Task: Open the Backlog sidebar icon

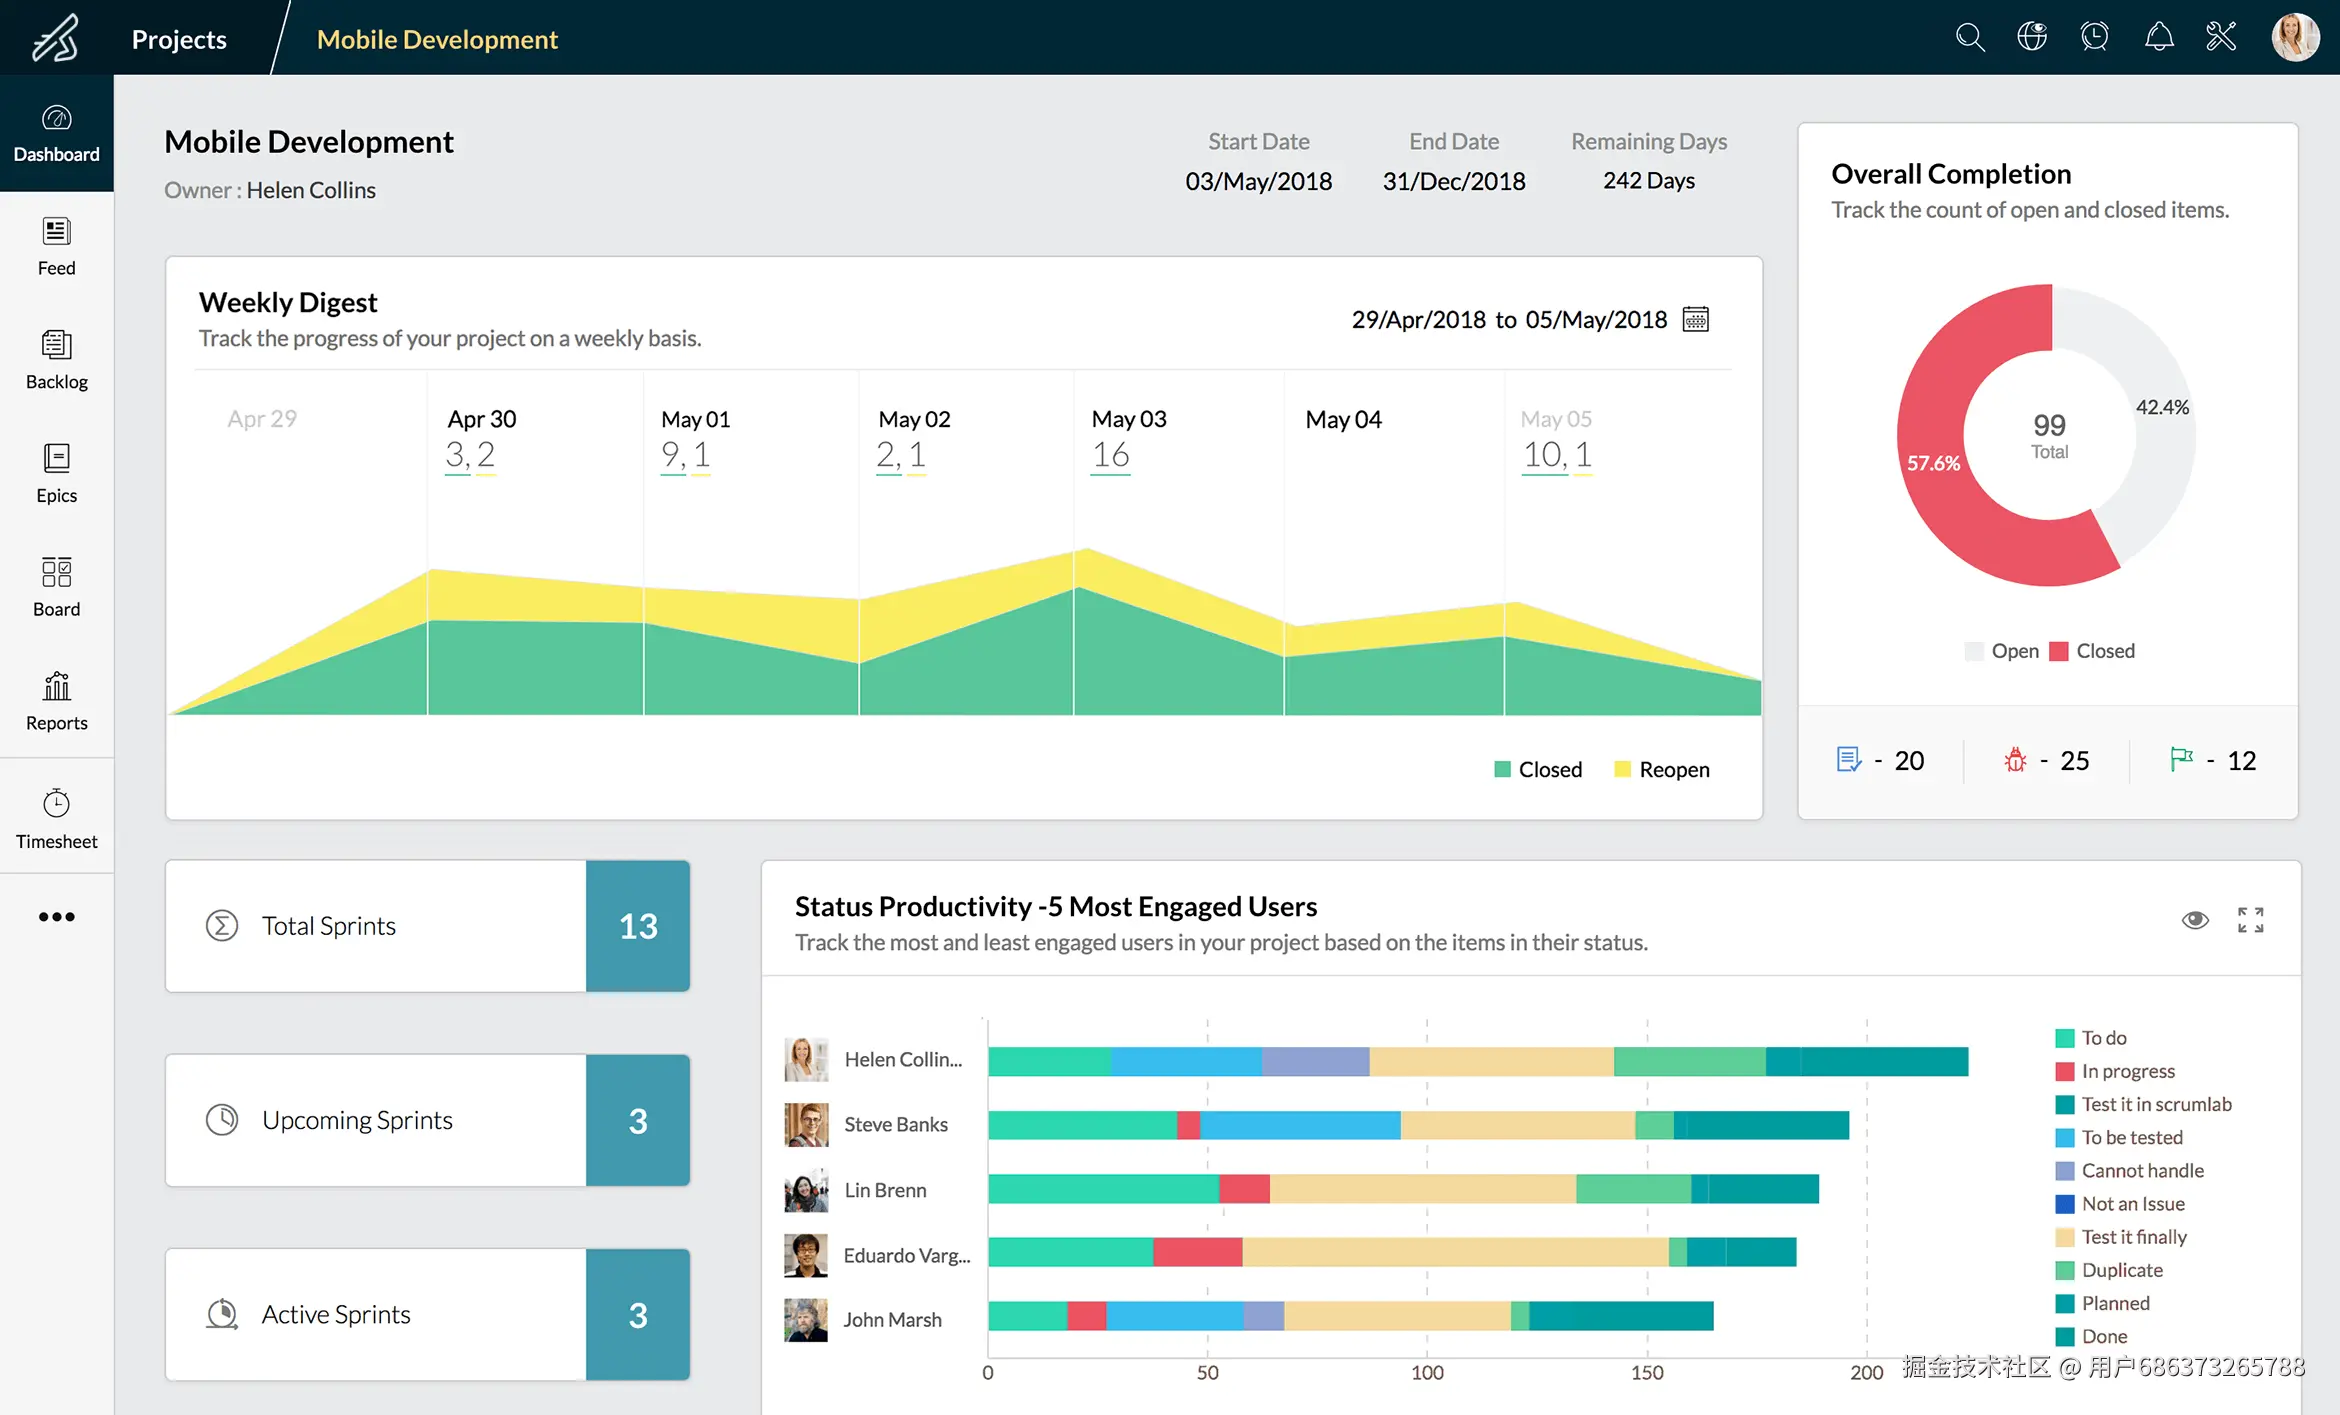Action: click(57, 359)
